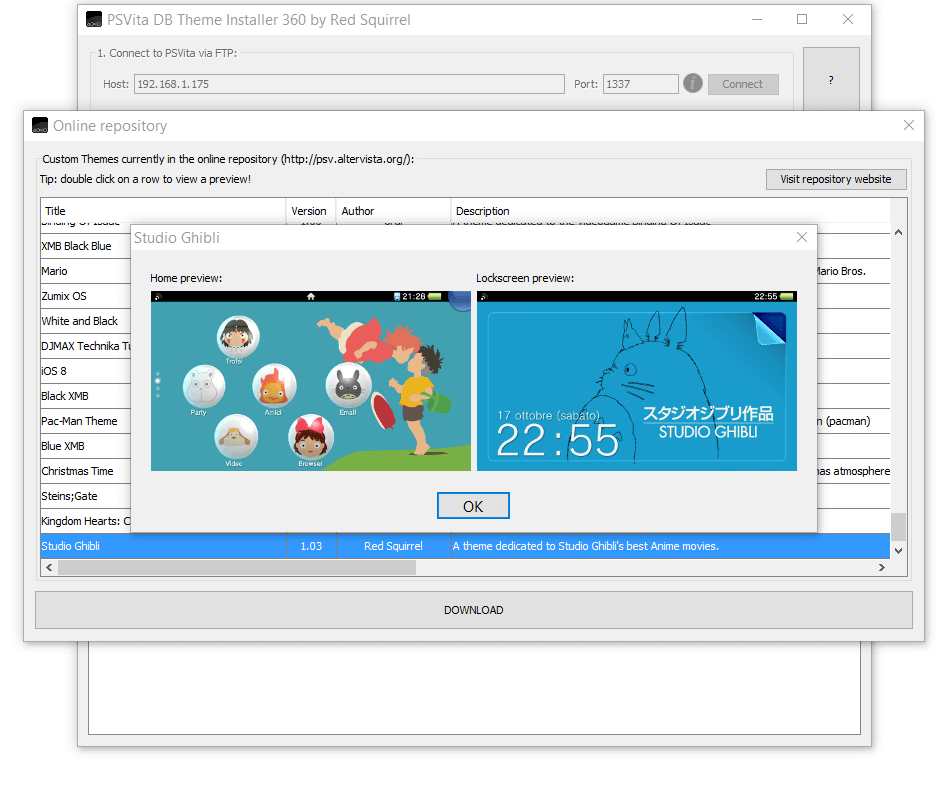Click the Home preview thumbnail image
This screenshot has height=791, width=951.
click(310, 380)
